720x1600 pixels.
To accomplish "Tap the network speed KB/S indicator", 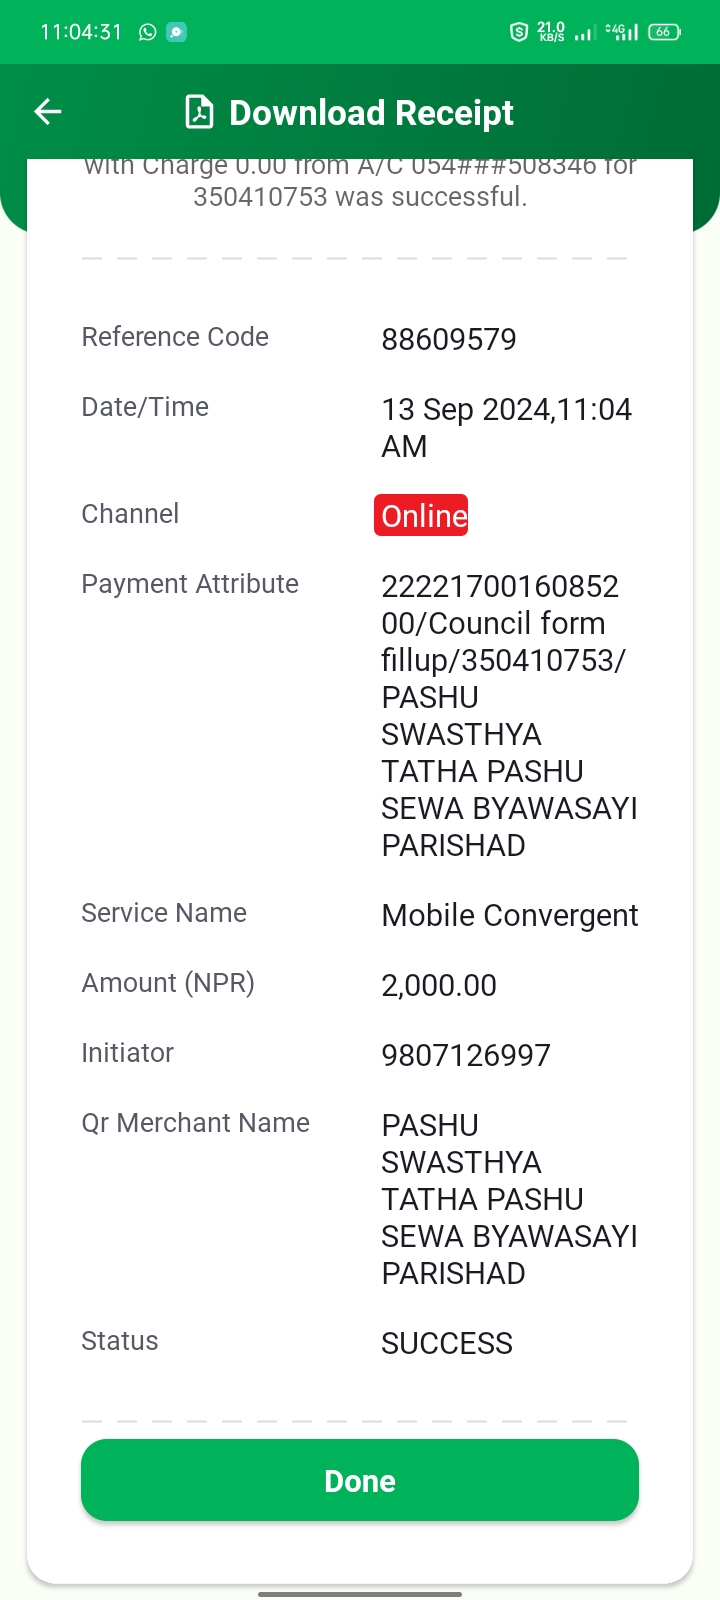I will click(x=551, y=32).
